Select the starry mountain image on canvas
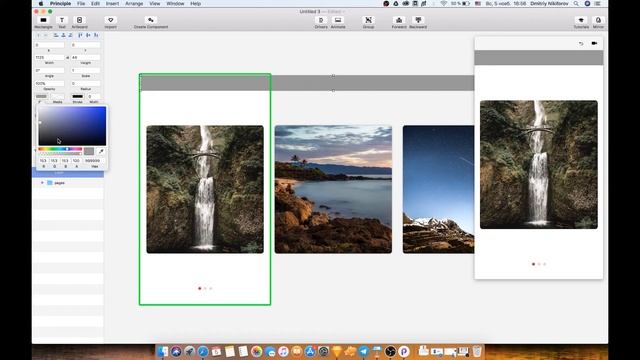640x360 pixels. click(x=438, y=189)
